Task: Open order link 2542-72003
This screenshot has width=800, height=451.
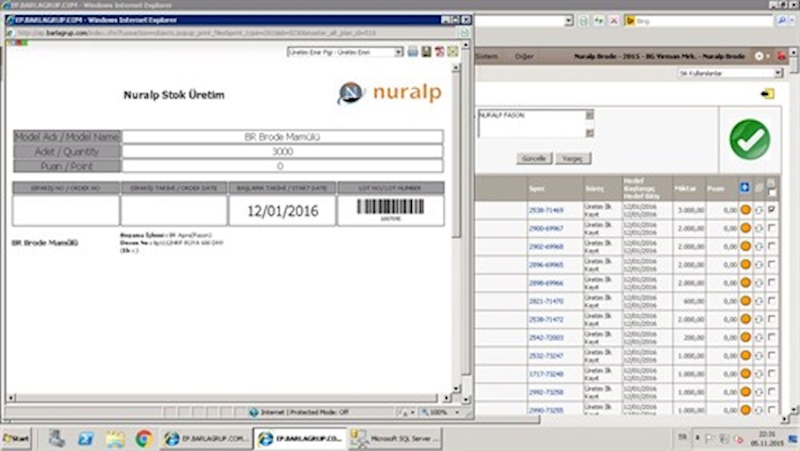Action: [x=546, y=337]
